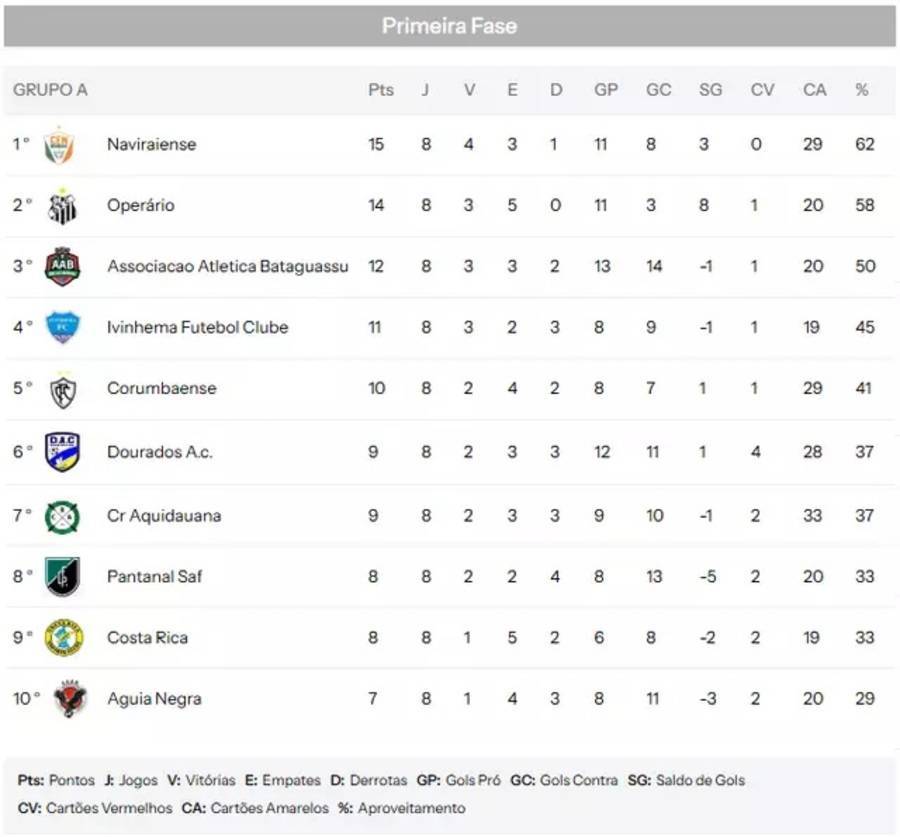This screenshot has height=837, width=900.
Task: Click the Cr Aquidauana round green crest
Action: point(62,516)
